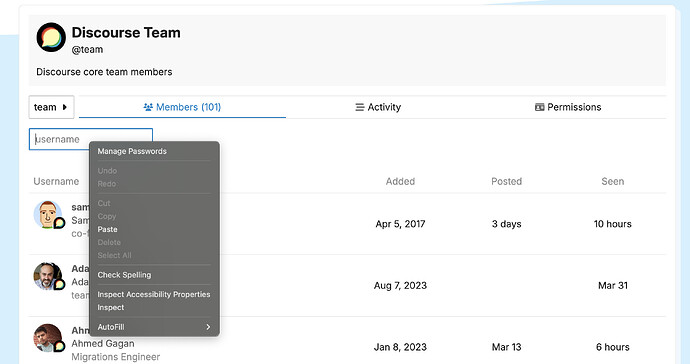Screen dimensions: 690x364
Task: Switch to the Members (101) tab
Action: point(182,107)
